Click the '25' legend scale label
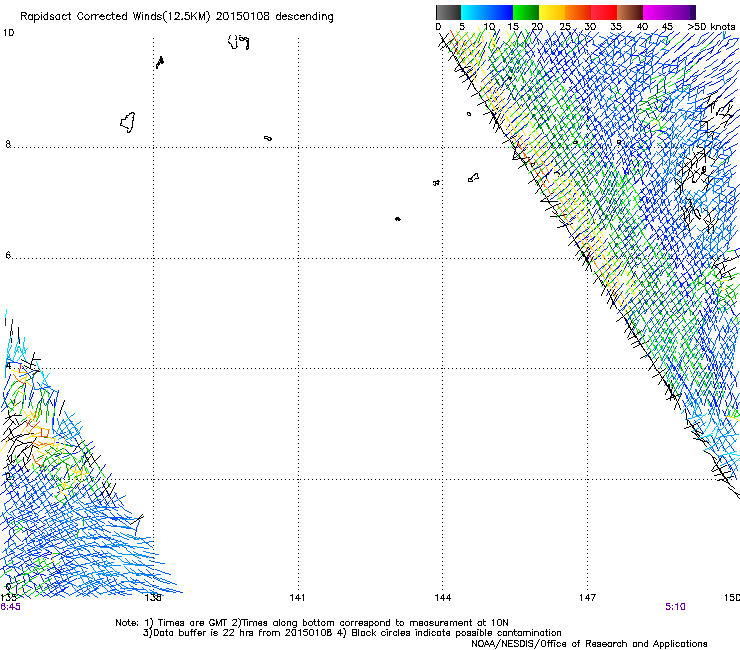This screenshot has width=740, height=650. (x=565, y=26)
